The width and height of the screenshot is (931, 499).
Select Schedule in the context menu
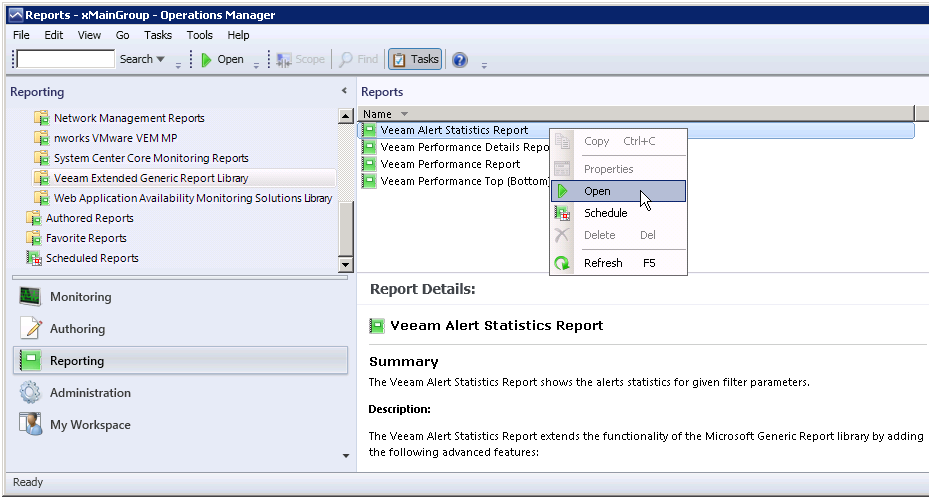coord(605,213)
